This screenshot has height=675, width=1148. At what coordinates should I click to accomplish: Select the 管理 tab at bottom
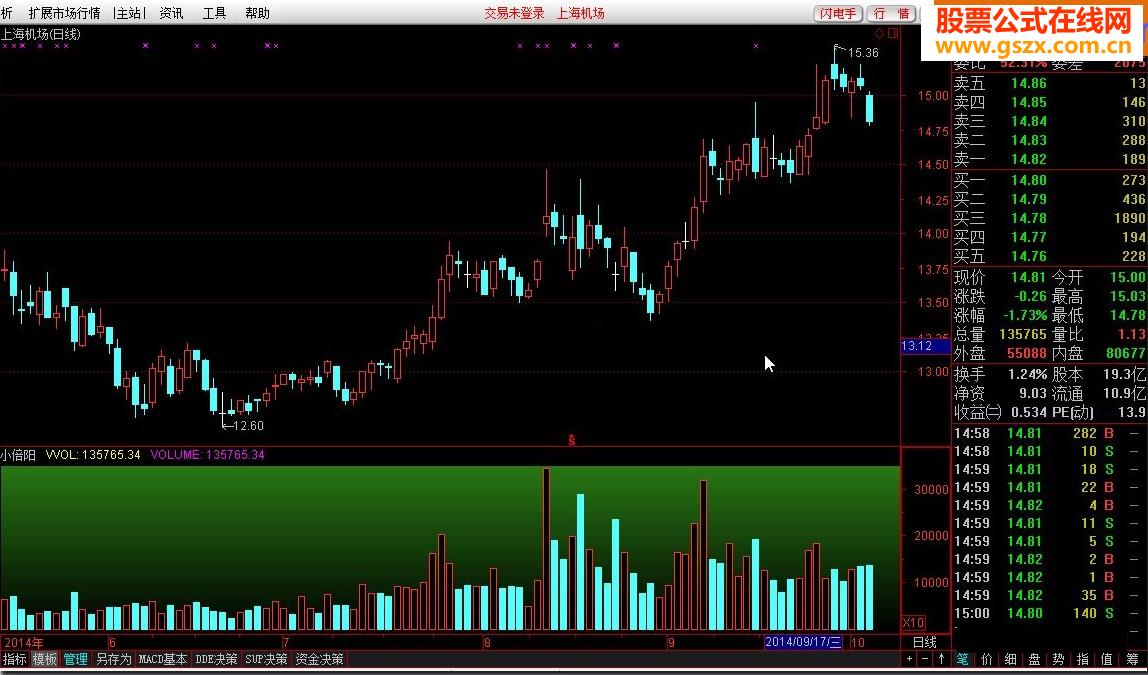75,660
